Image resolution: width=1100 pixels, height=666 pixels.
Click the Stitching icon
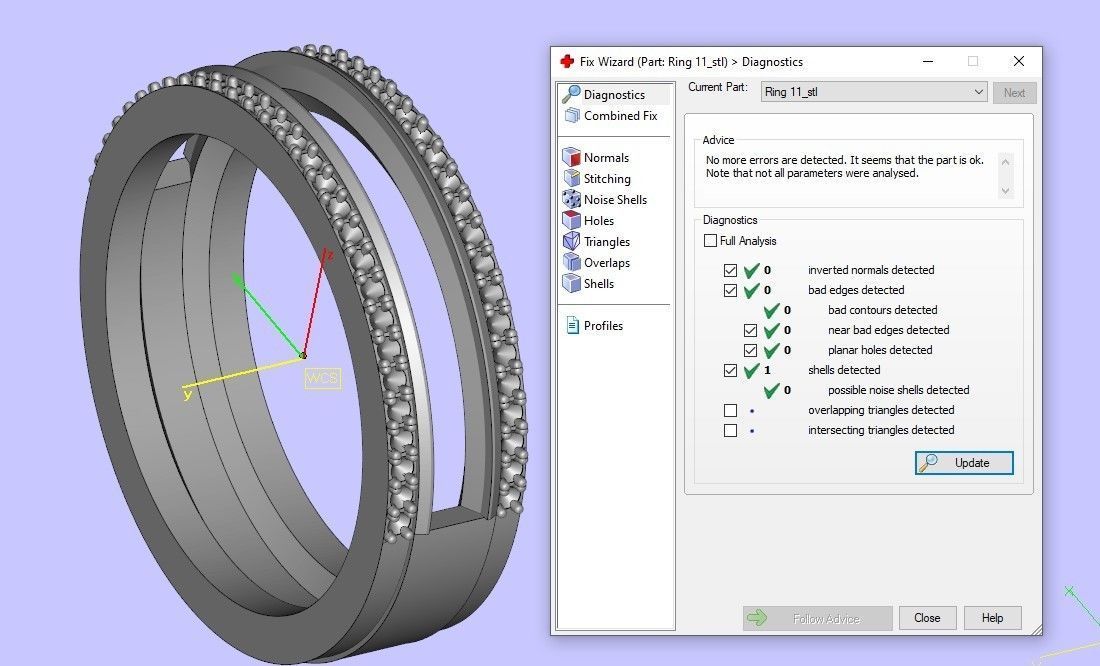[x=572, y=178]
